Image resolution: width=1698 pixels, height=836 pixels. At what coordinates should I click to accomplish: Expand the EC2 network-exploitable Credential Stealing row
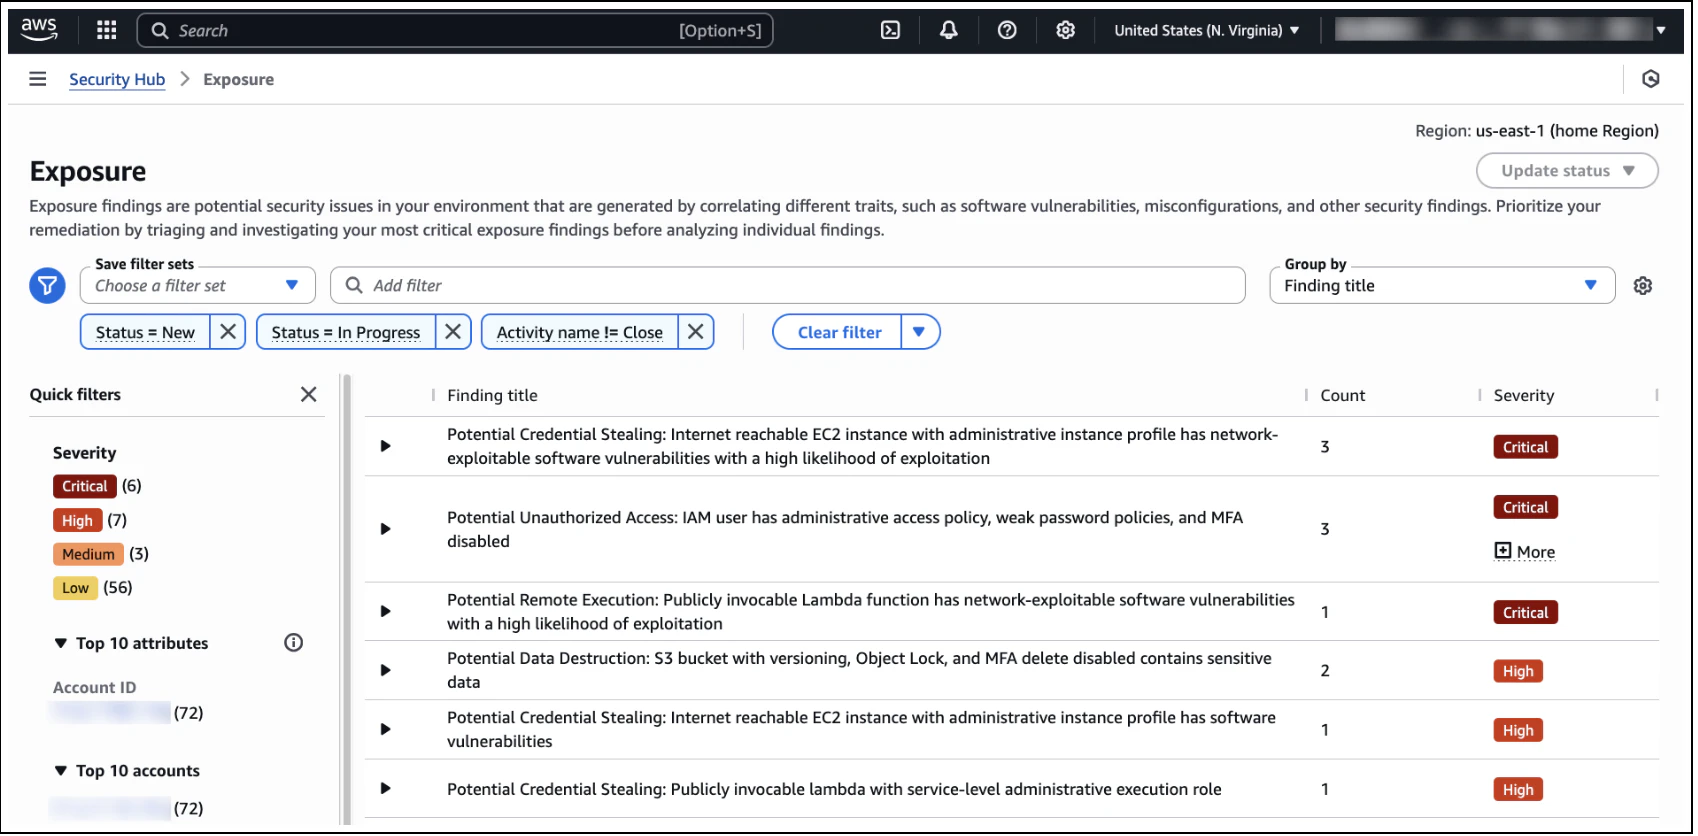tap(386, 447)
